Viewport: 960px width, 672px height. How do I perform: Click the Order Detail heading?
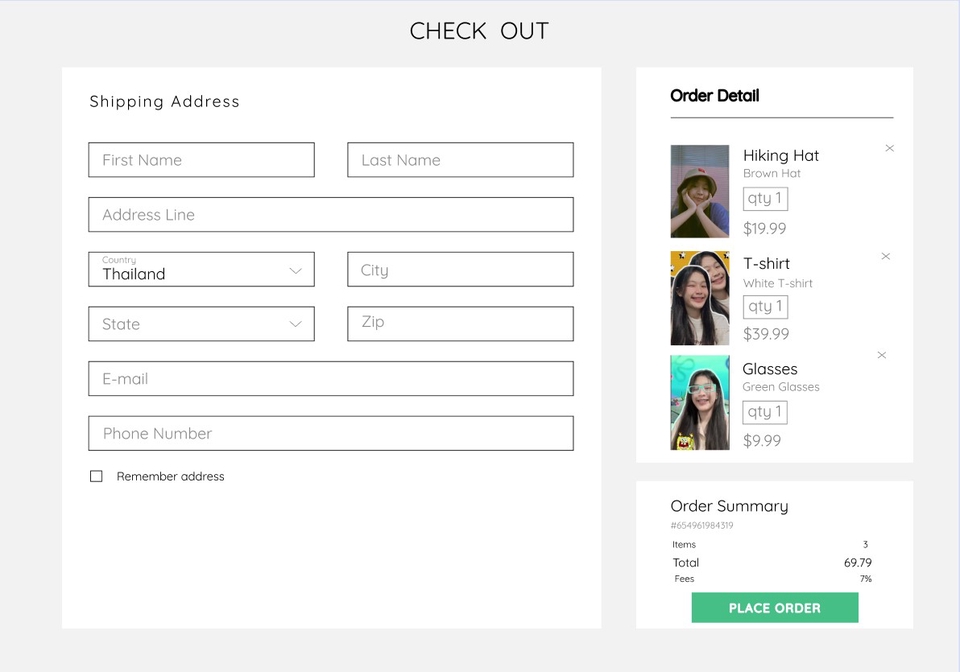(x=714, y=95)
